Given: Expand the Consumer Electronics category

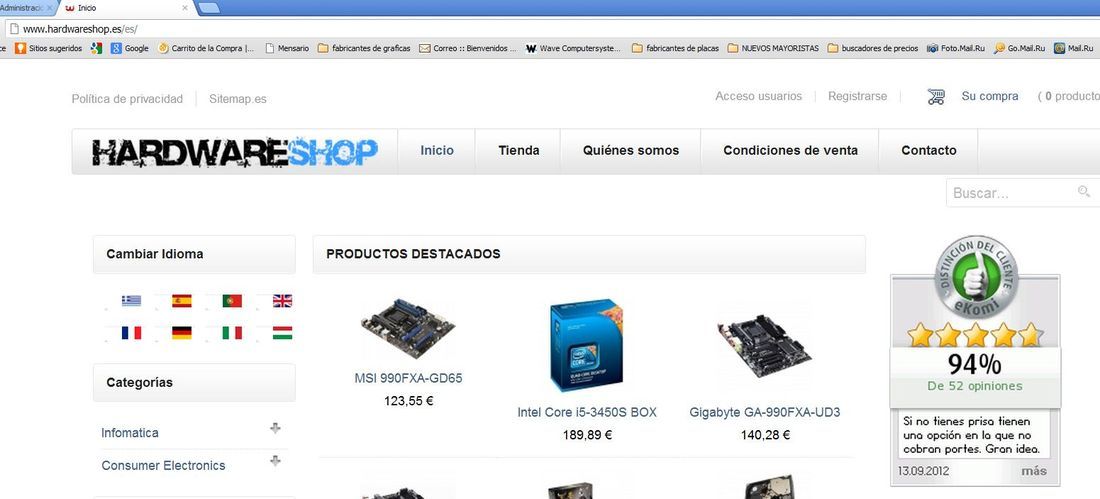Looking at the screenshot, I should (x=275, y=460).
